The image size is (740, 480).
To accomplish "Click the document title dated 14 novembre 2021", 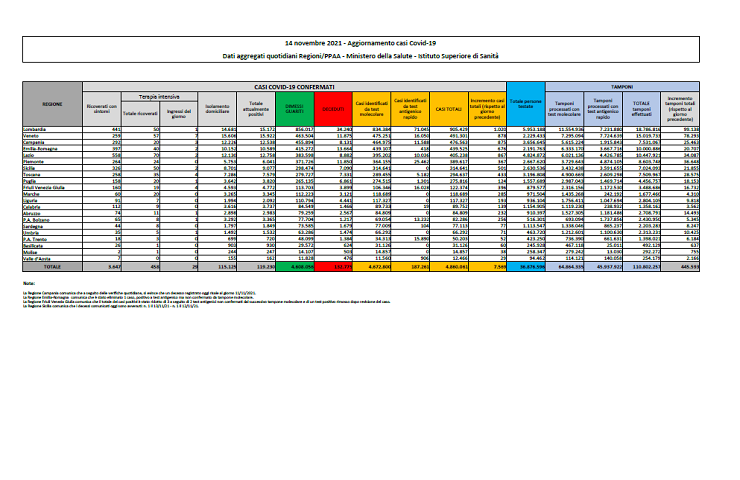I will point(369,45).
